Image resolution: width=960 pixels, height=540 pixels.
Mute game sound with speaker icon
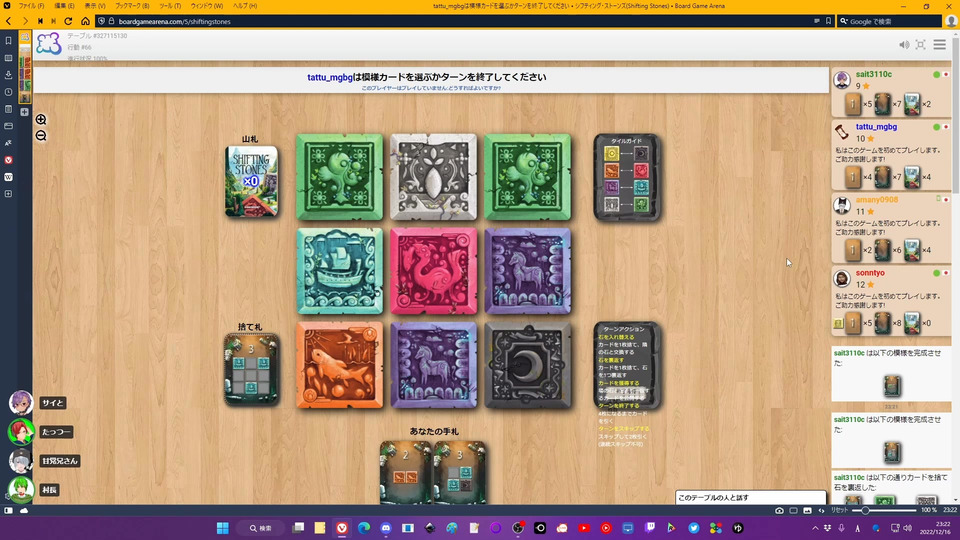[904, 45]
